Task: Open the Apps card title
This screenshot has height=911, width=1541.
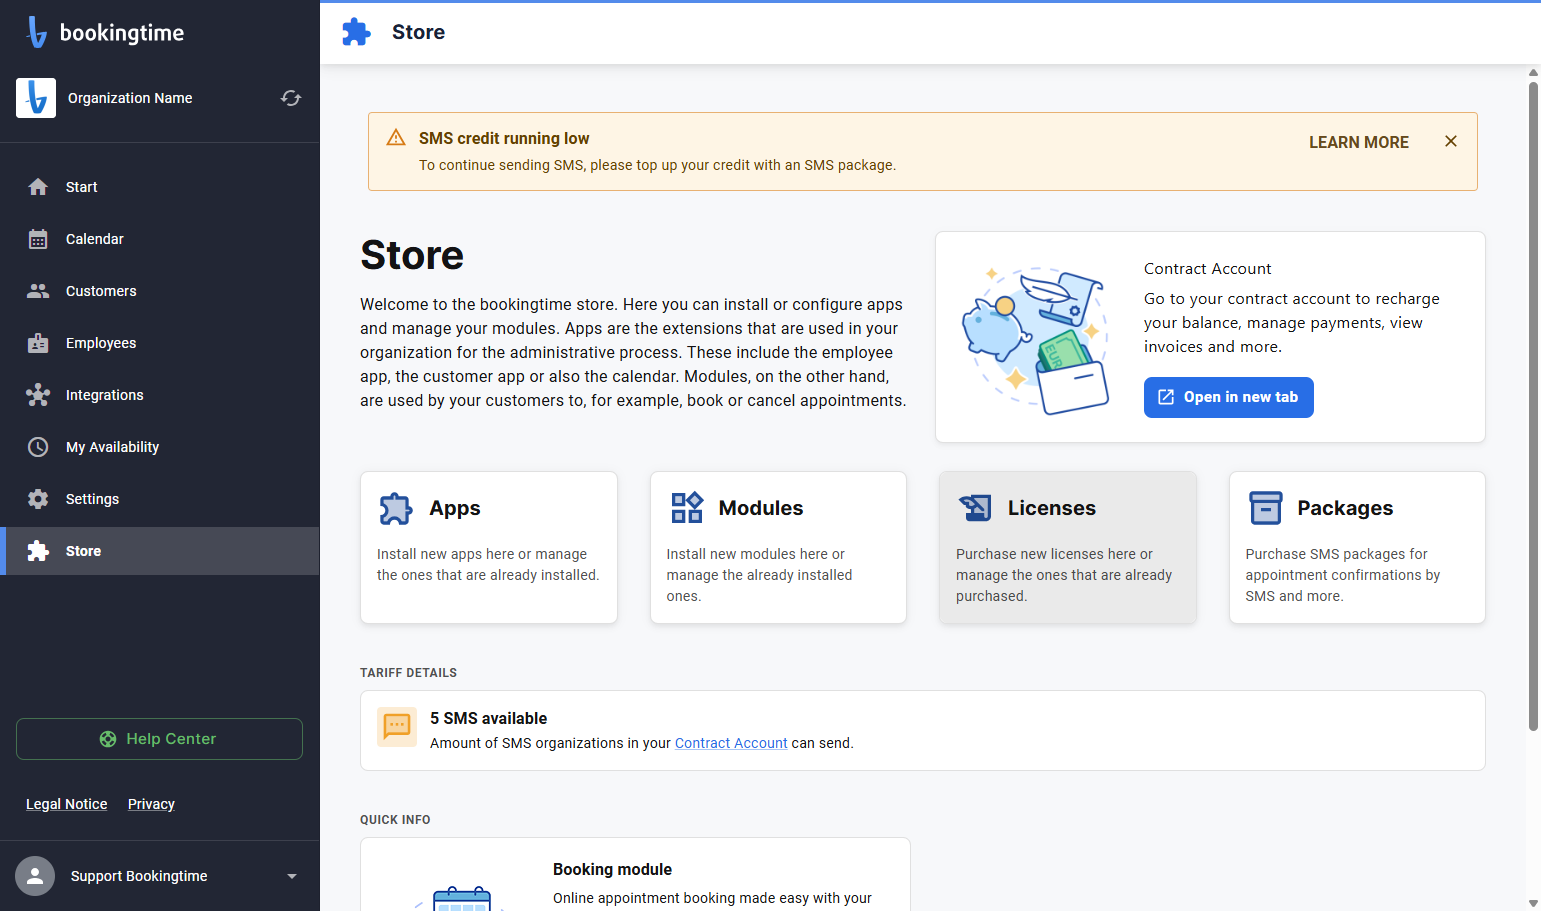Action: 455,508
